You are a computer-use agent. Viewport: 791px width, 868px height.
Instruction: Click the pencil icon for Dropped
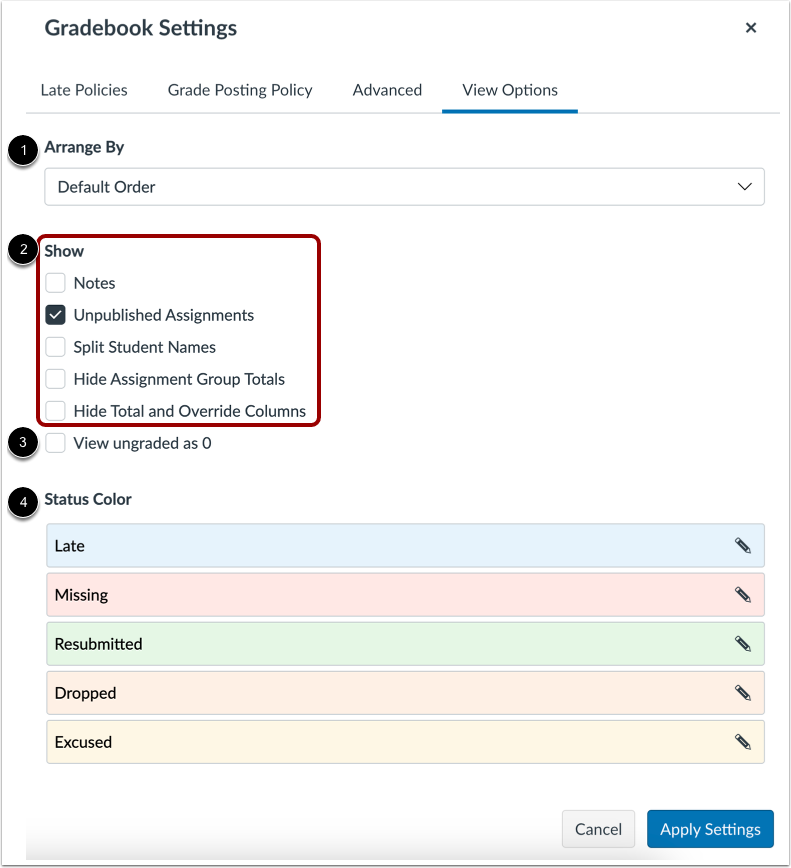click(743, 692)
